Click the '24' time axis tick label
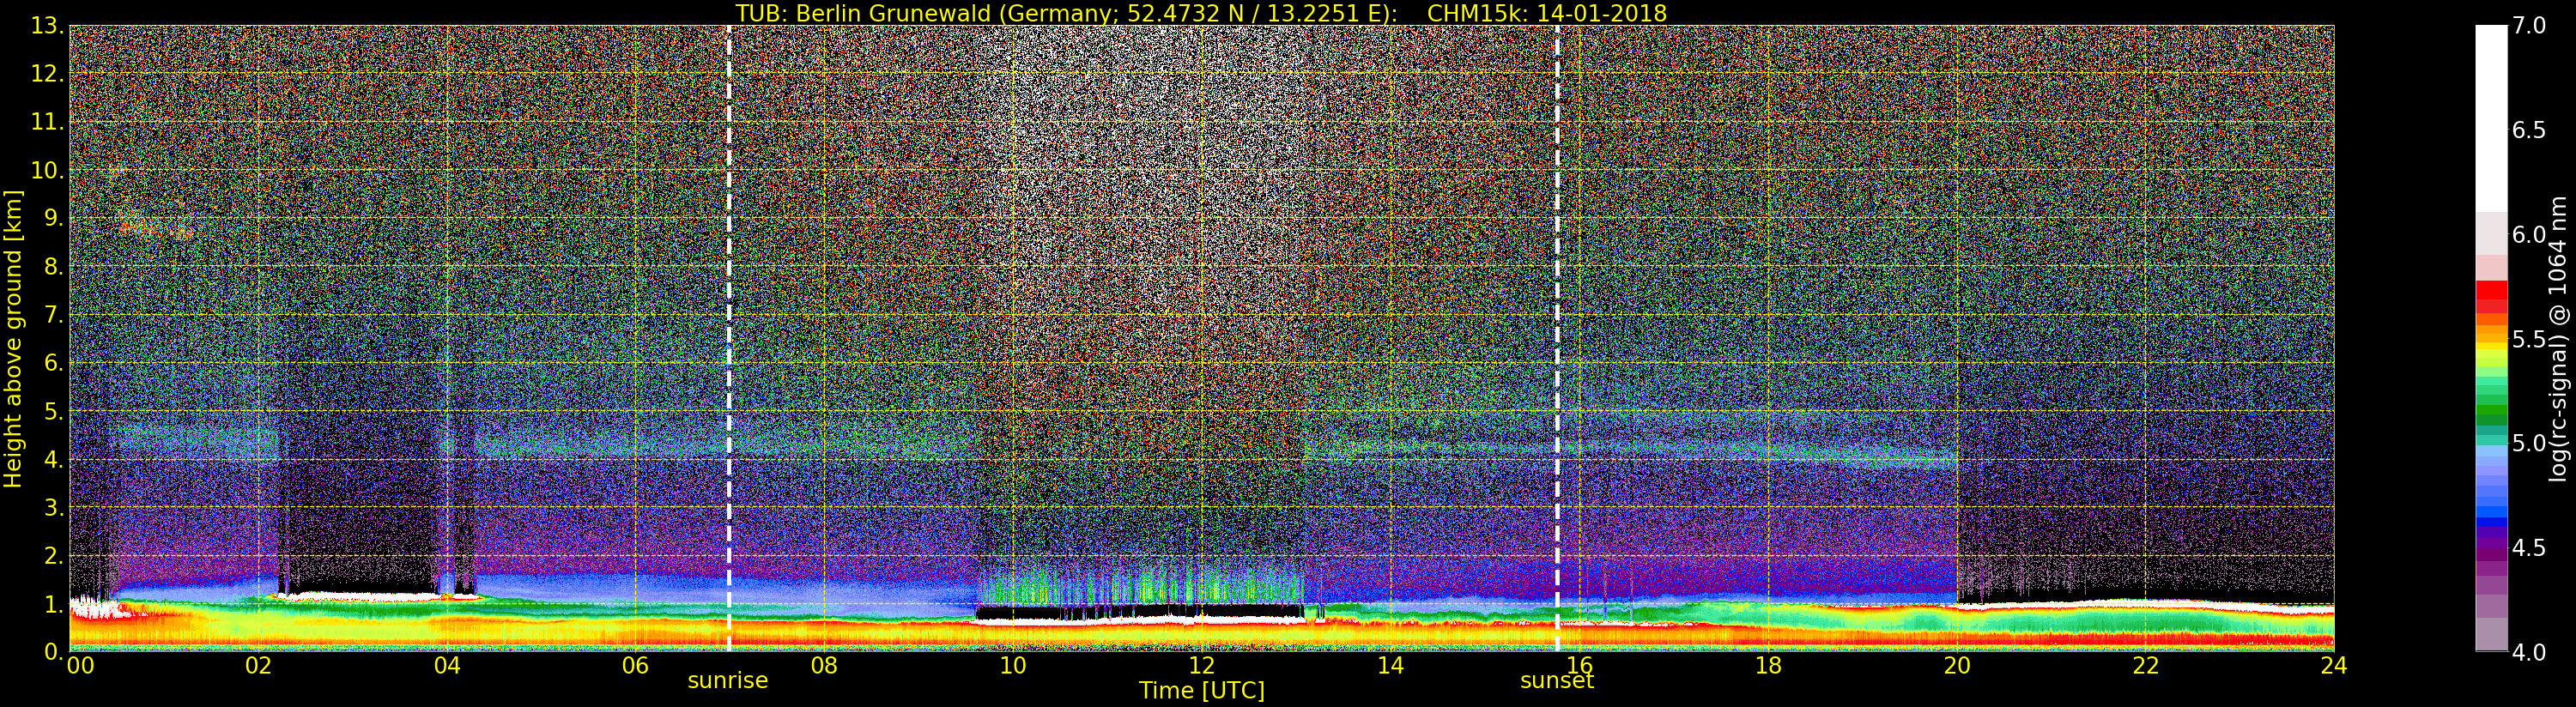 point(2333,666)
